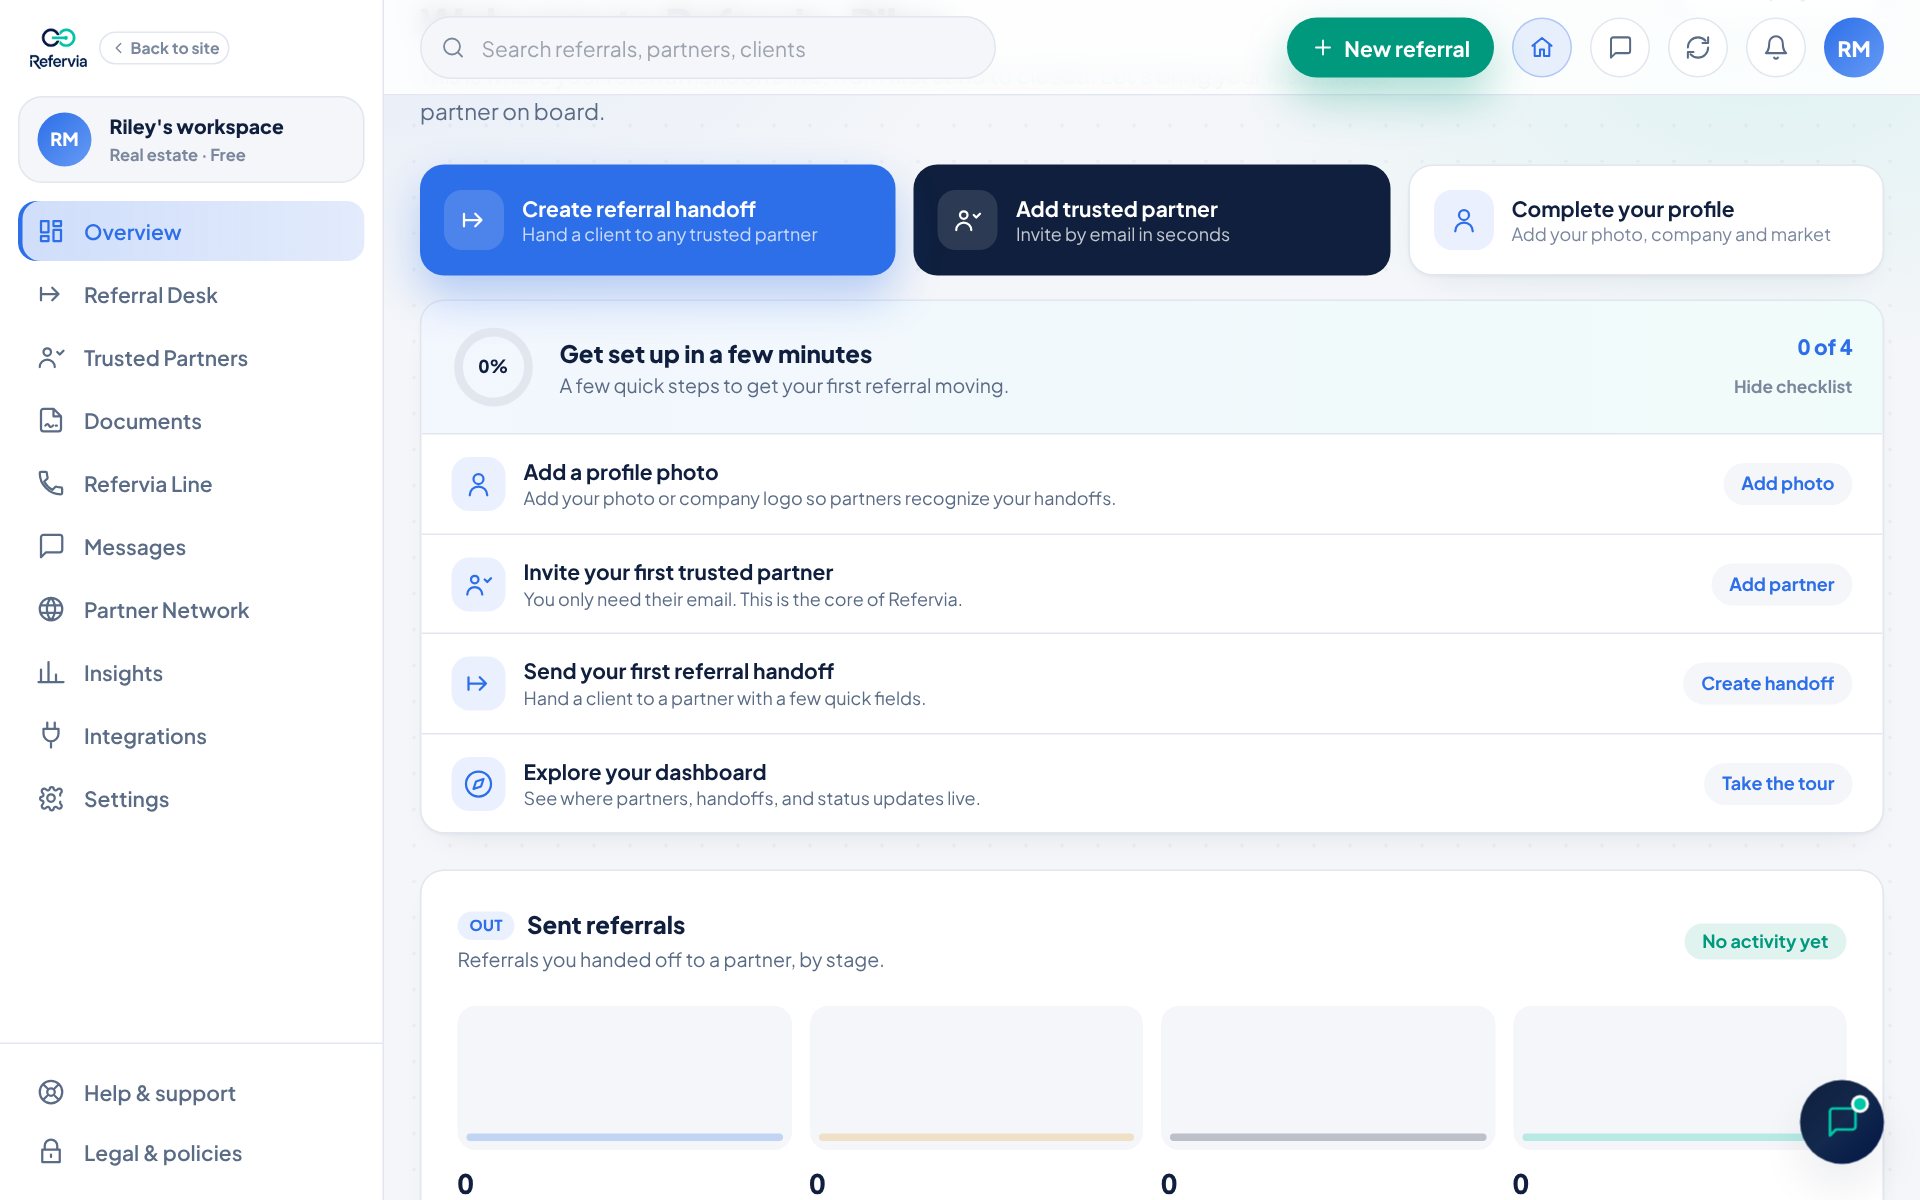
Task: Click the No activity yet badge
Action: [1764, 942]
